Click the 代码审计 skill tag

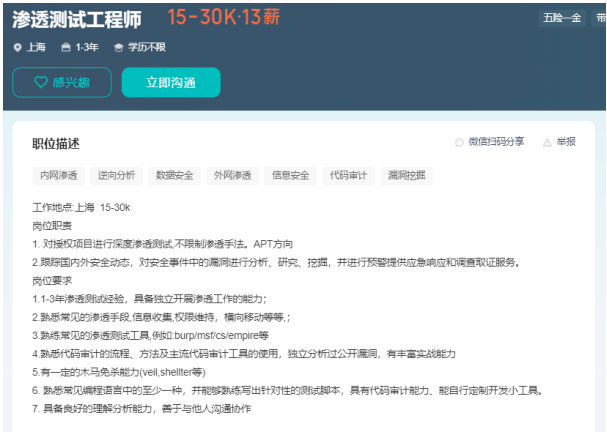pyautogui.click(x=348, y=176)
